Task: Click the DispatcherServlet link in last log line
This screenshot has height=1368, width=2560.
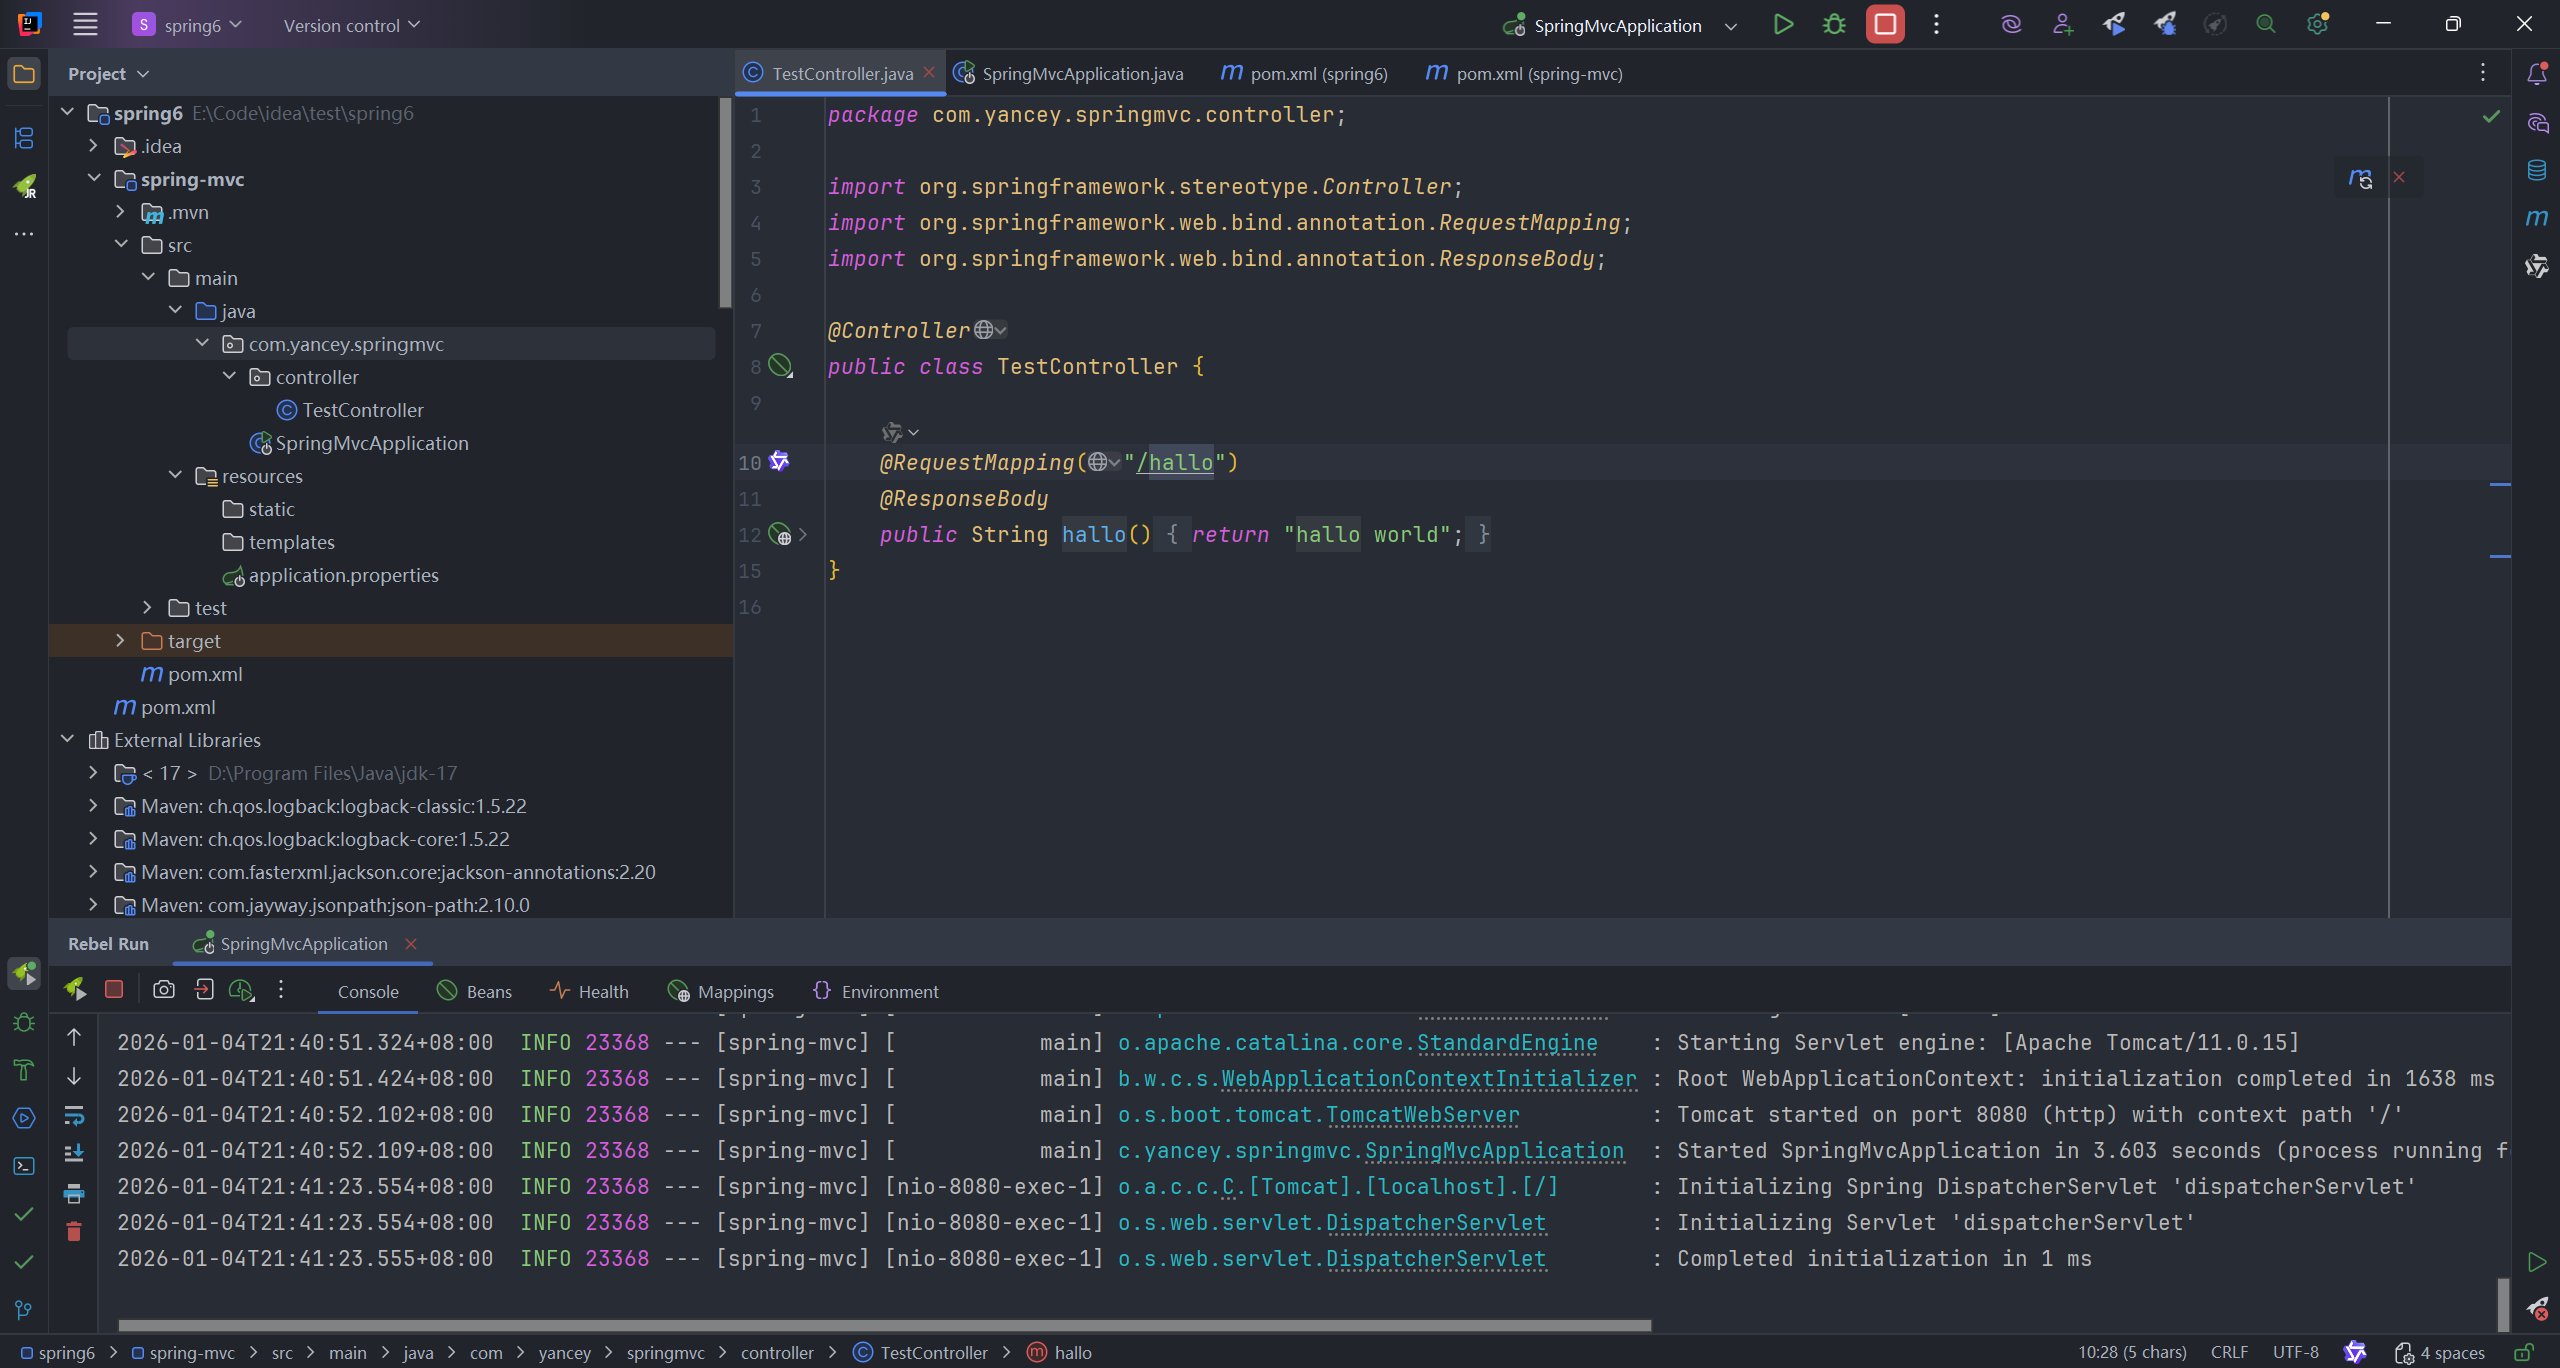Action: pos(1436,1259)
